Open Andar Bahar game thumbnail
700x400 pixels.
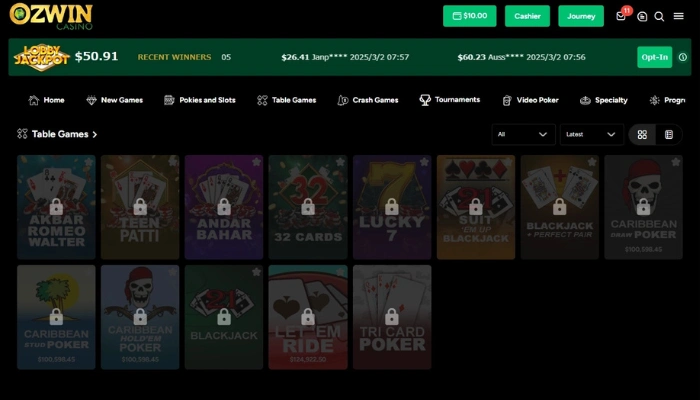point(224,207)
